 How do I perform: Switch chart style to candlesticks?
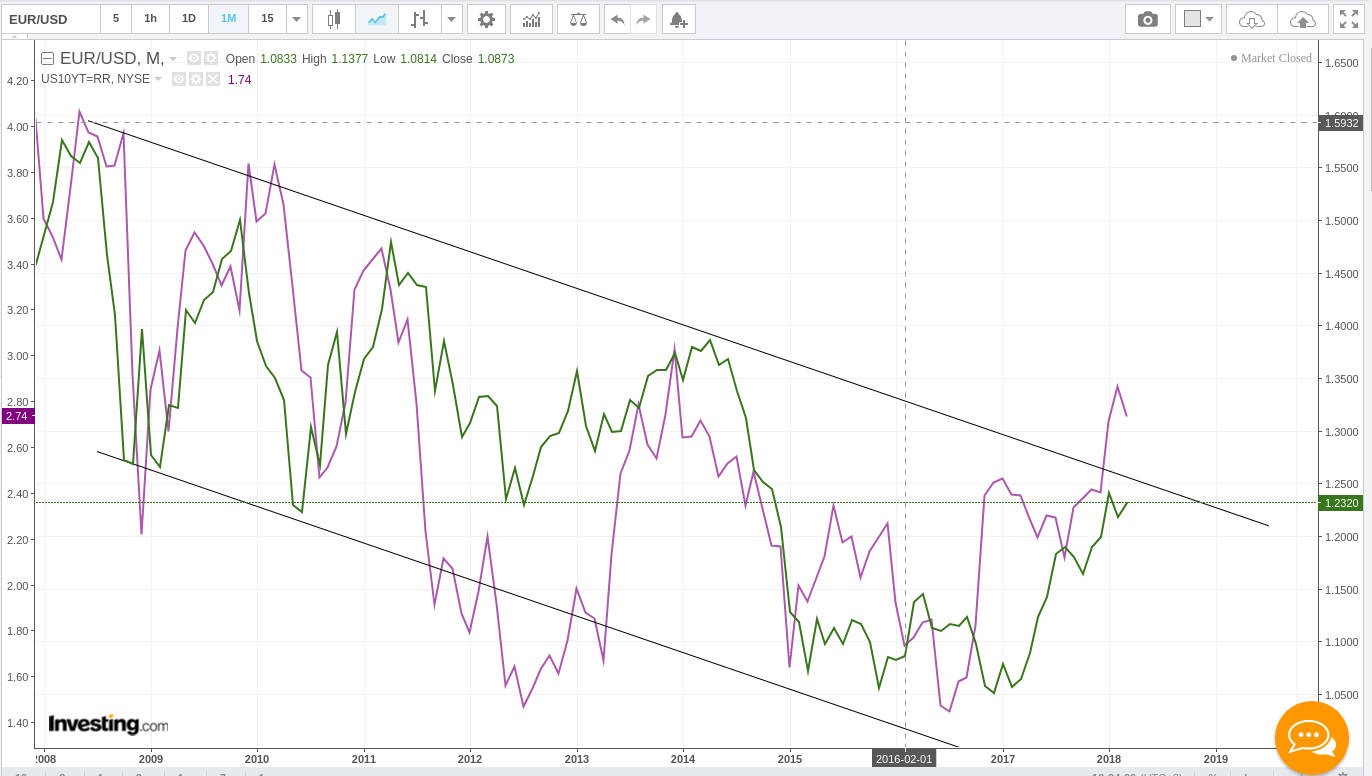point(334,19)
